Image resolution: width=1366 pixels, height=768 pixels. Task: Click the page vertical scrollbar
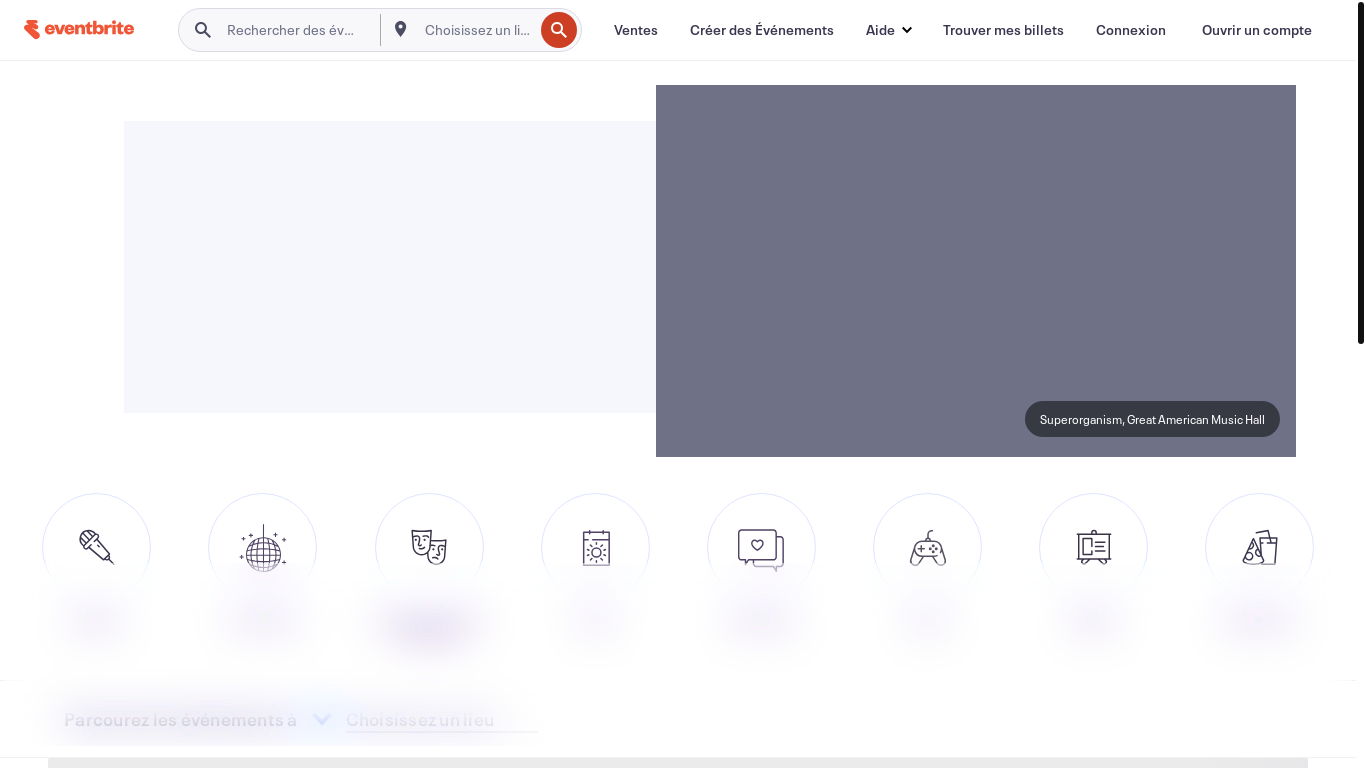click(x=1361, y=172)
